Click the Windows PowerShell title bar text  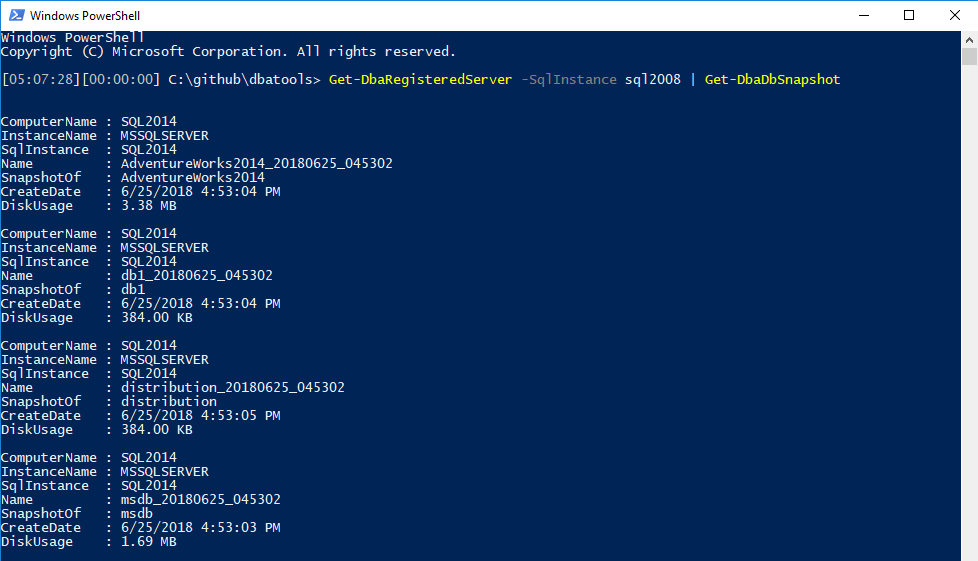pyautogui.click(x=84, y=16)
